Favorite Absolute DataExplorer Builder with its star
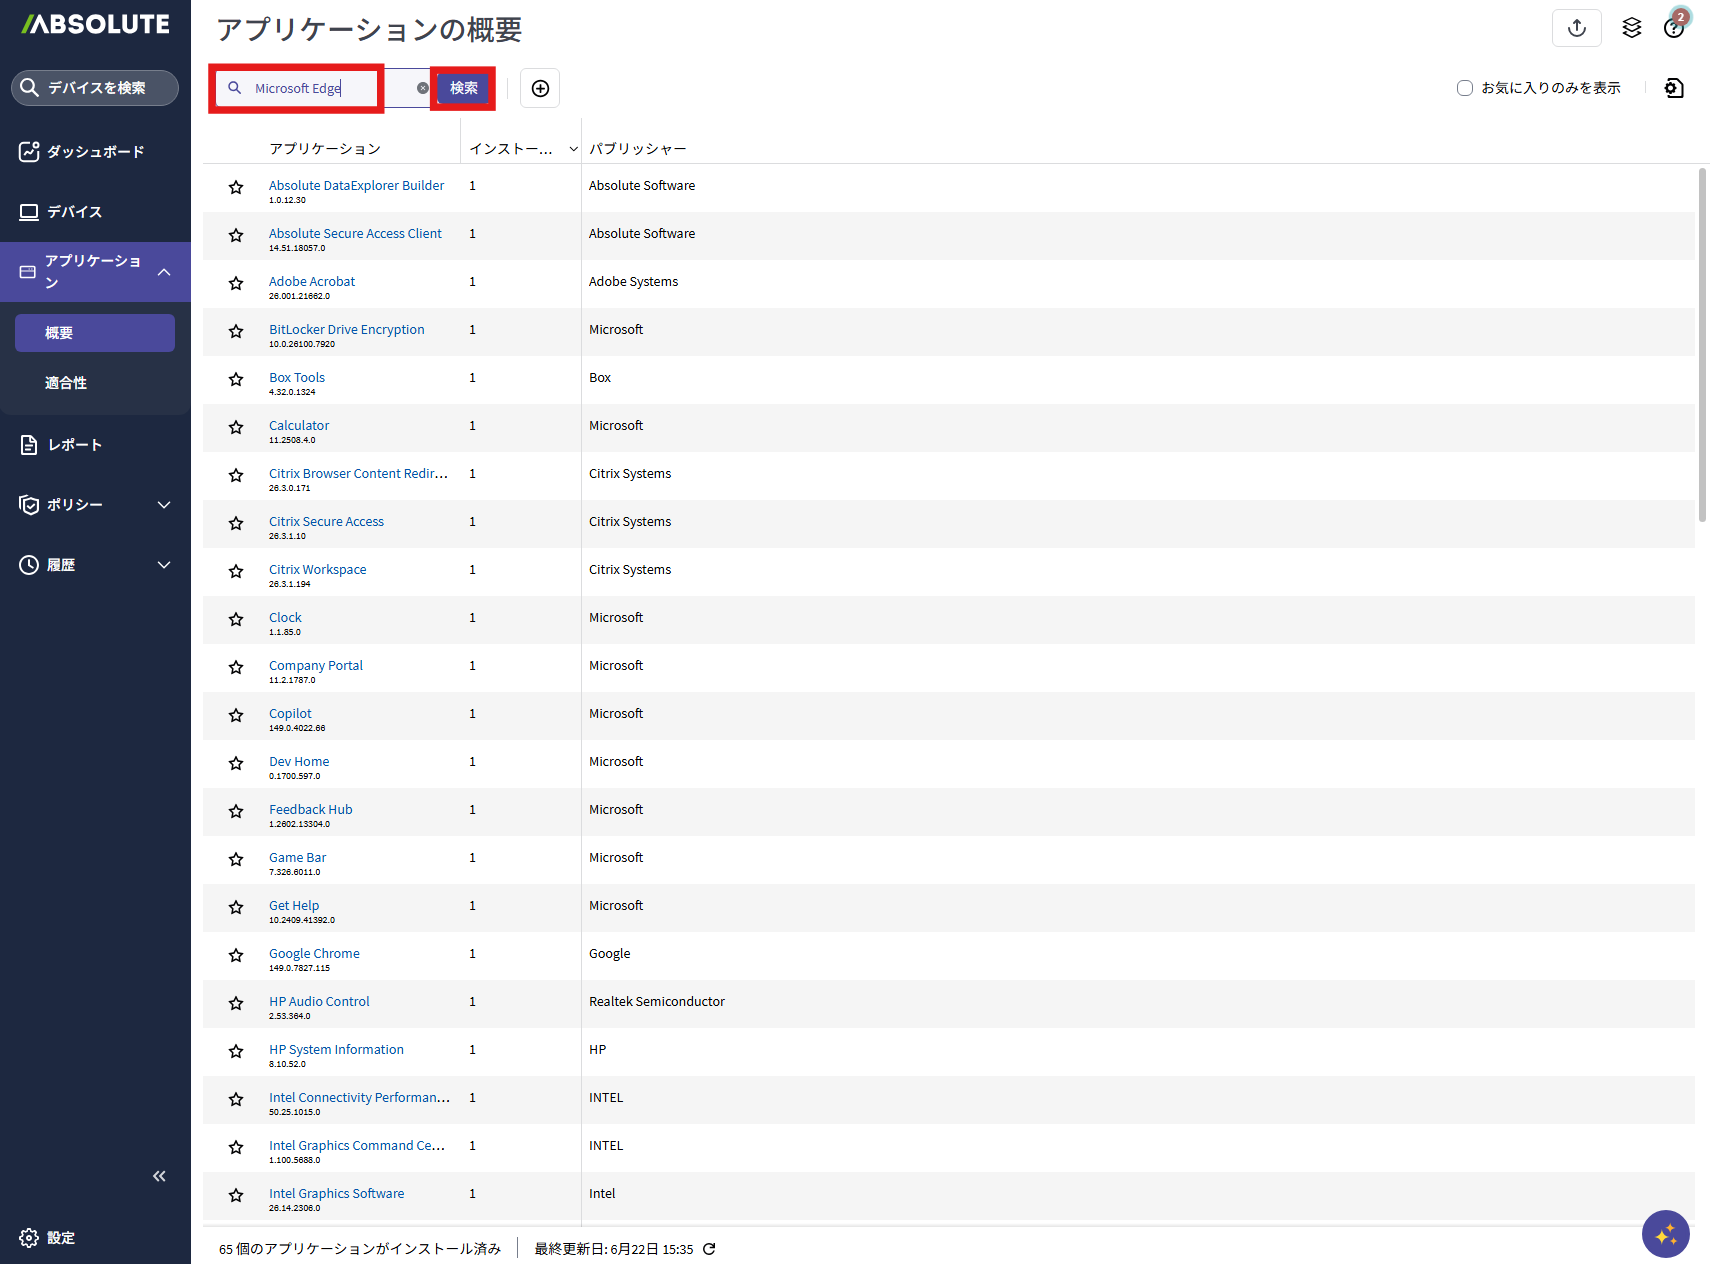This screenshot has width=1710, height=1264. click(x=236, y=187)
